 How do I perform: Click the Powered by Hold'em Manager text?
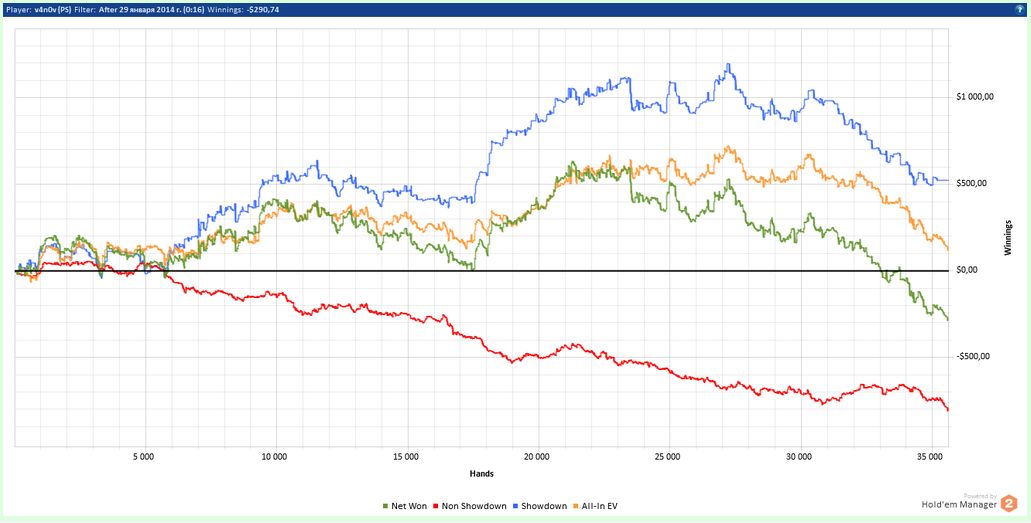click(959, 502)
